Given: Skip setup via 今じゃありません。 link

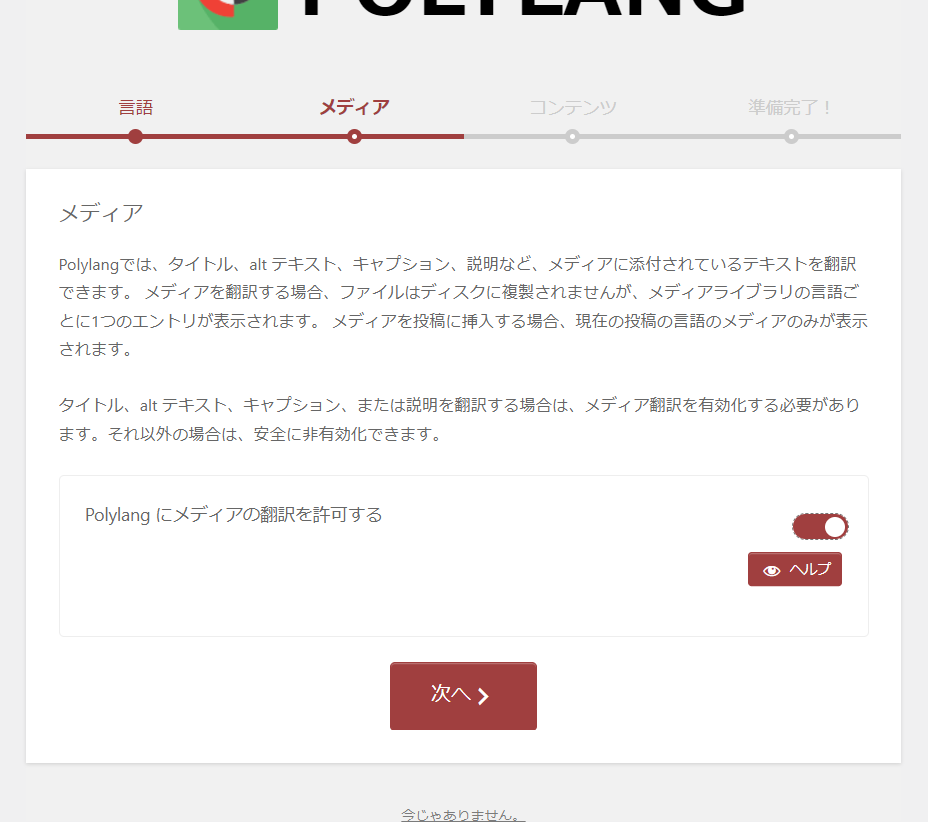Looking at the screenshot, I should (x=463, y=815).
